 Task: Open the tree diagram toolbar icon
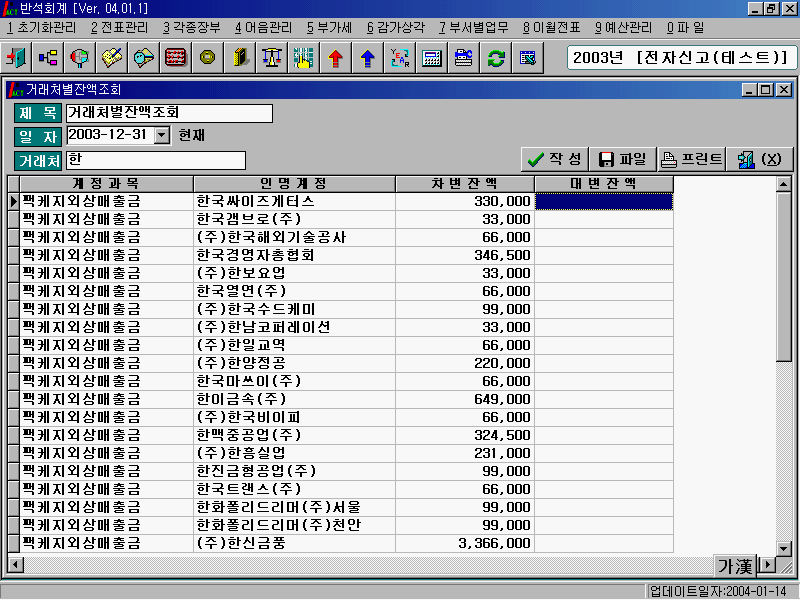point(48,58)
